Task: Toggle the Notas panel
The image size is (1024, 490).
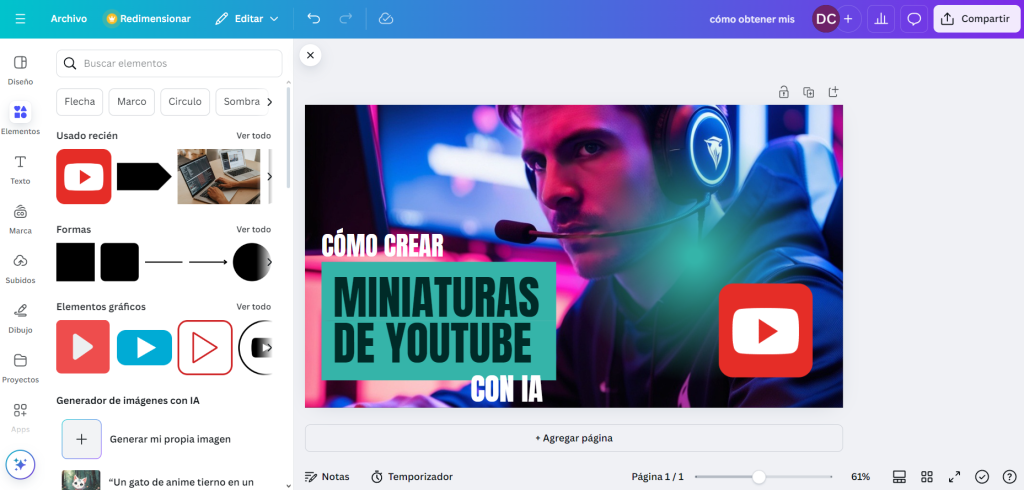Action: (327, 477)
